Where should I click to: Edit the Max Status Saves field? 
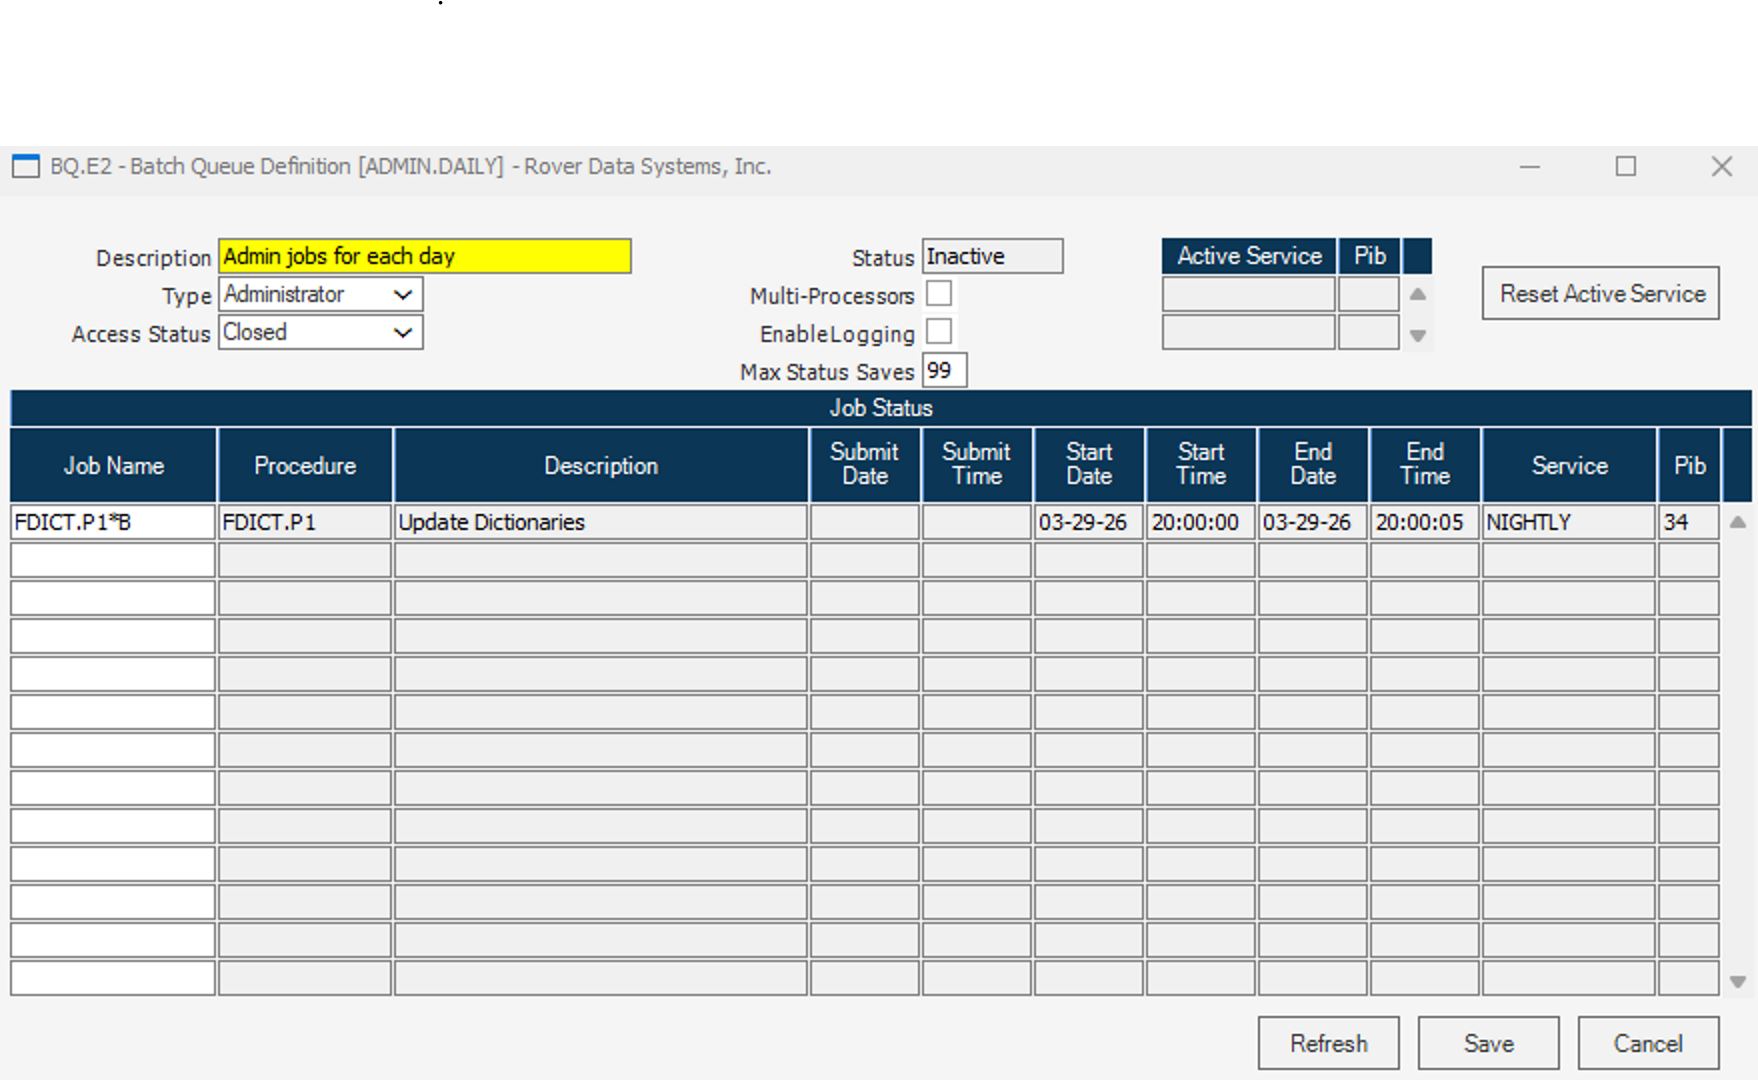[x=944, y=371]
